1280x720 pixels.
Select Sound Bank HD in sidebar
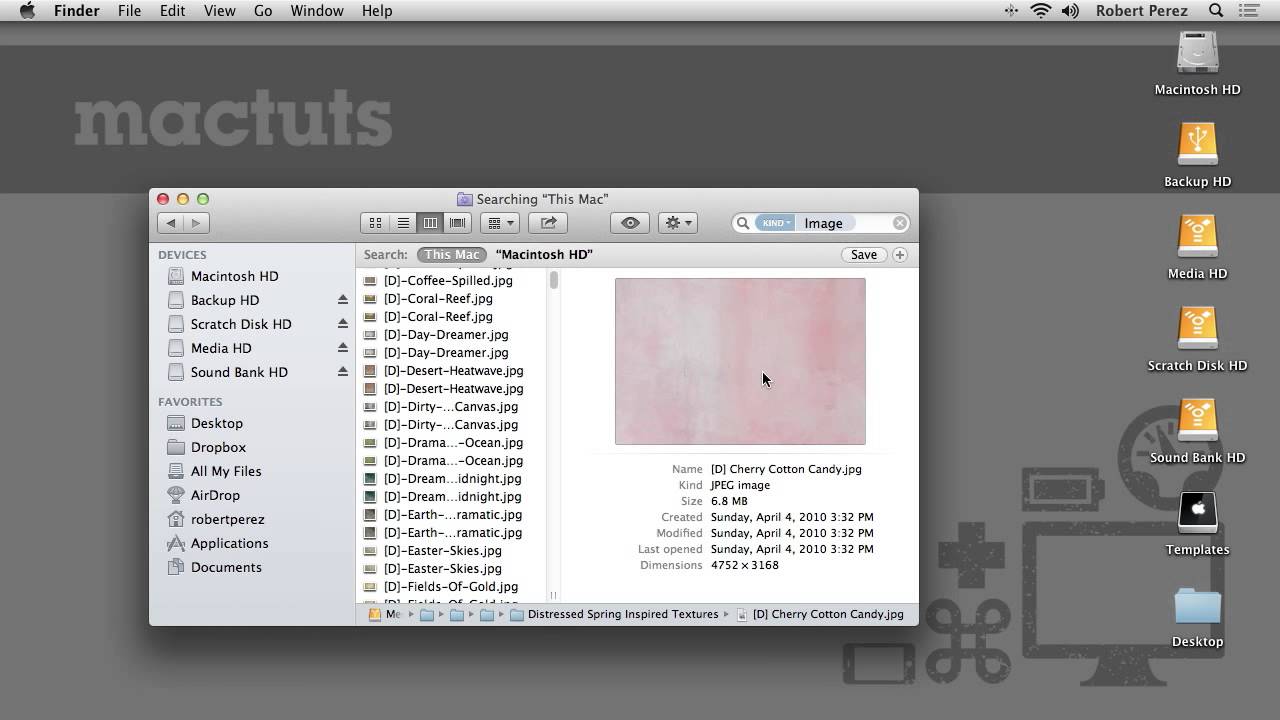238,372
